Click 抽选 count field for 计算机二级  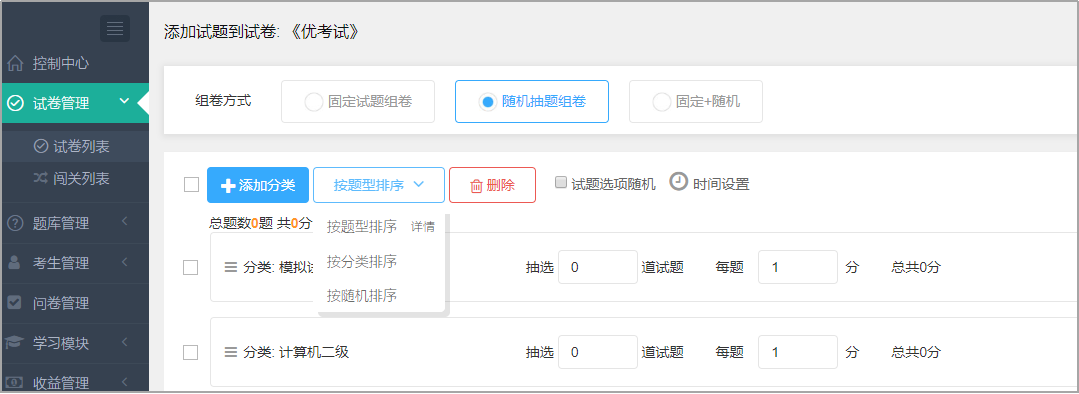(x=598, y=352)
